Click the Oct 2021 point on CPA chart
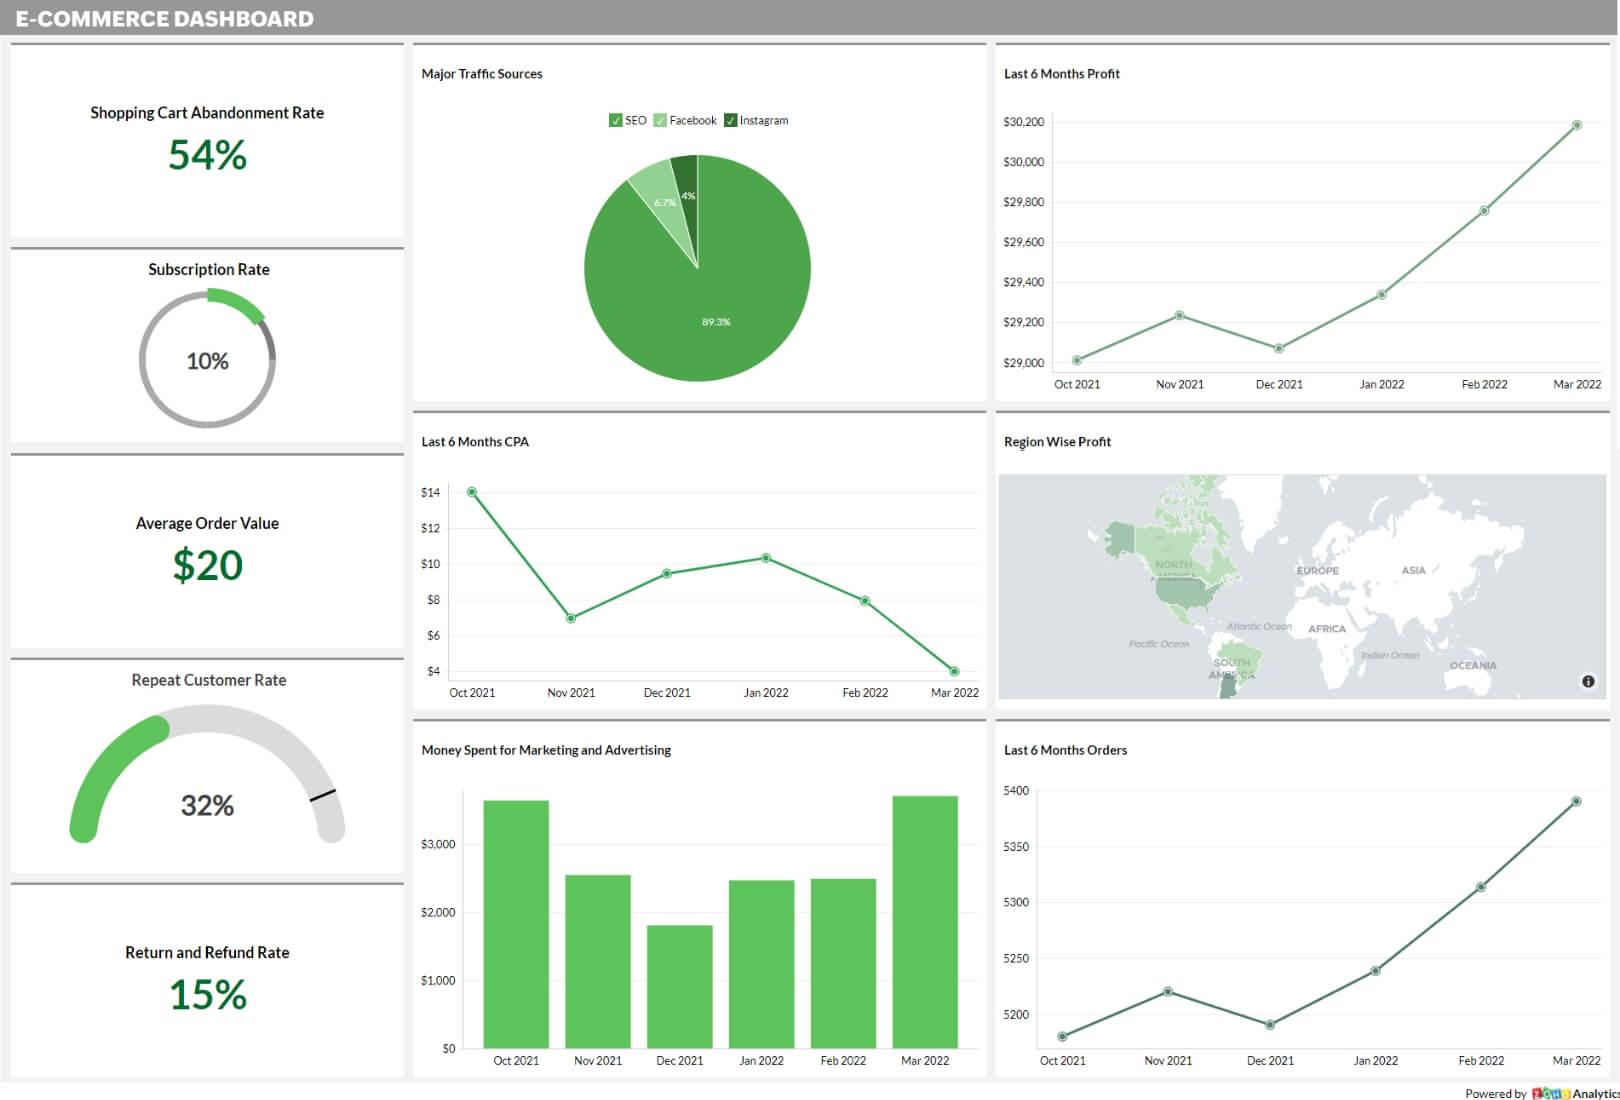Viewport: 1620px width, 1100px height. (x=470, y=491)
